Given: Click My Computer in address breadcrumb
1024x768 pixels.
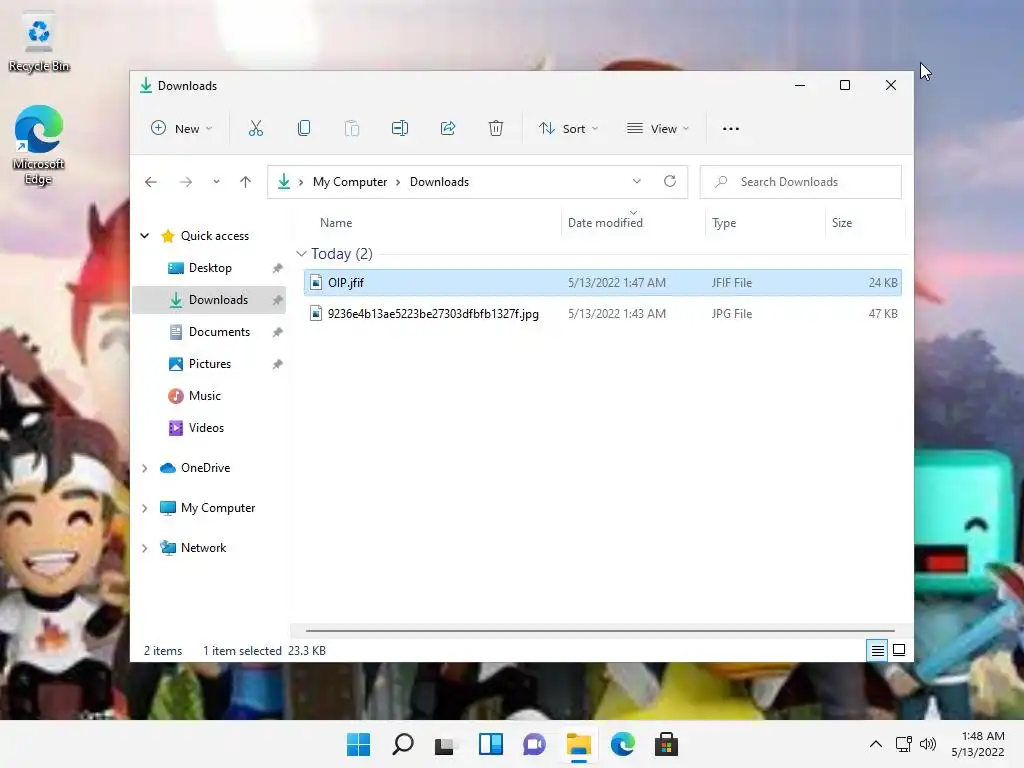Looking at the screenshot, I should pyautogui.click(x=350, y=182).
